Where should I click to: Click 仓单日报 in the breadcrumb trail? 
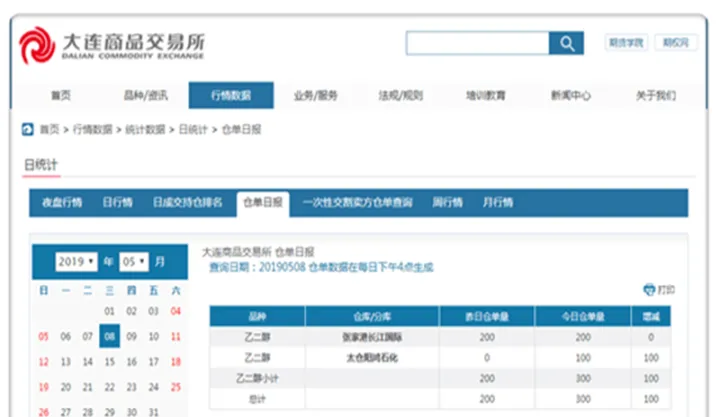pyautogui.click(x=242, y=130)
